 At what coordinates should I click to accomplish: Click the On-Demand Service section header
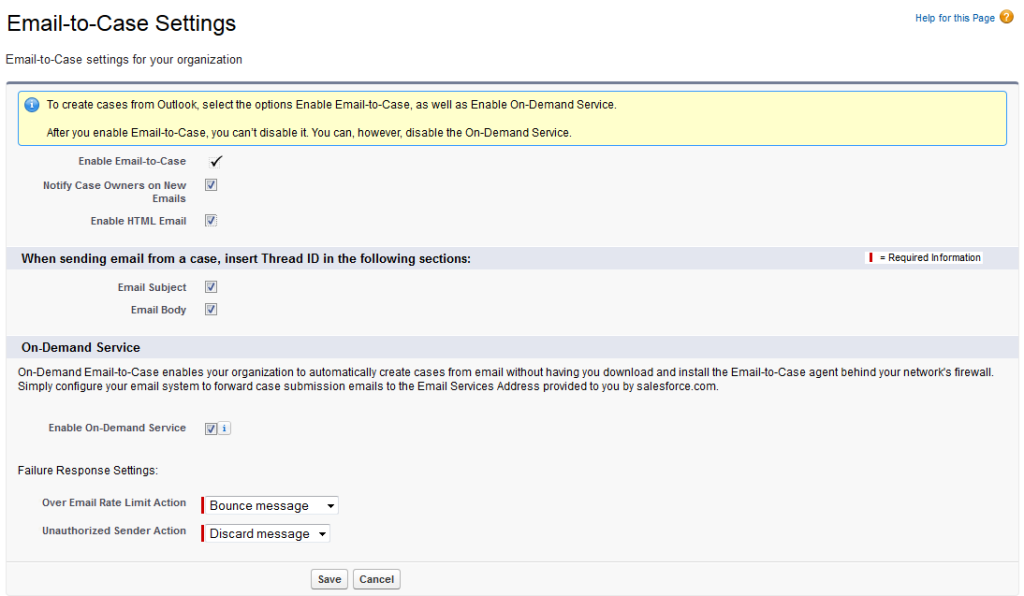[81, 348]
